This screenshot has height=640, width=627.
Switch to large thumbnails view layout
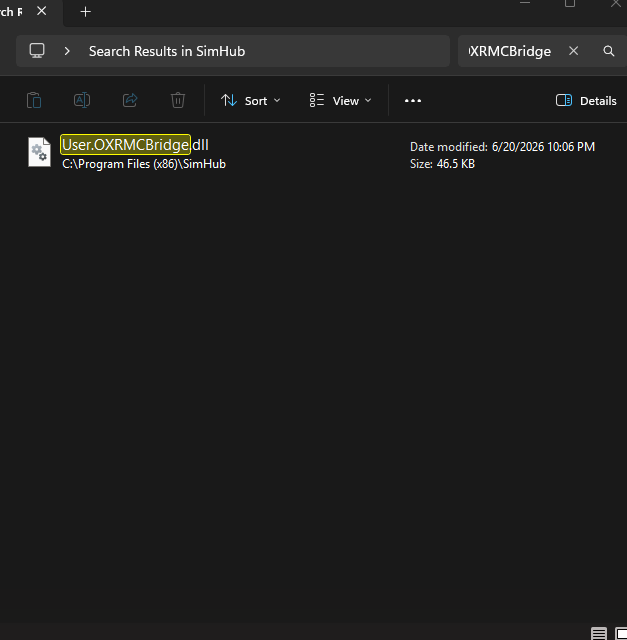click(x=621, y=633)
